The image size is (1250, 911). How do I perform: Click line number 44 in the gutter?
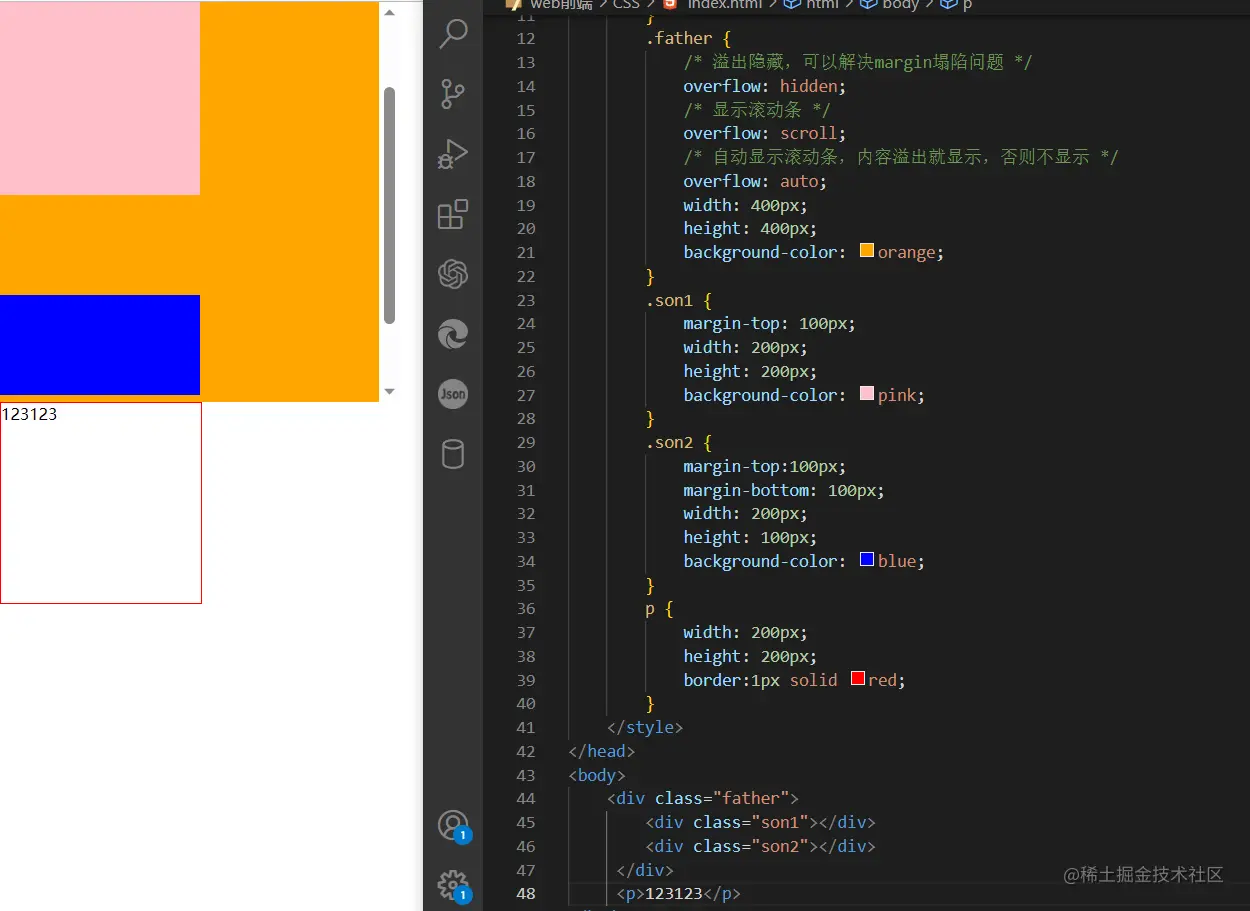526,798
